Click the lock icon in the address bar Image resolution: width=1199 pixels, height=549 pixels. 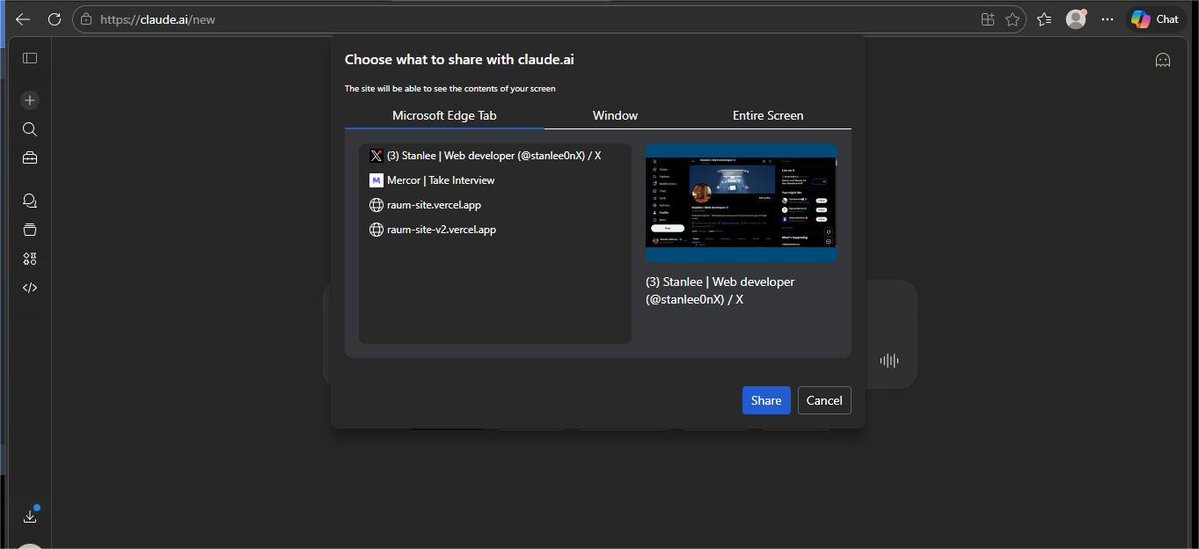tap(86, 19)
